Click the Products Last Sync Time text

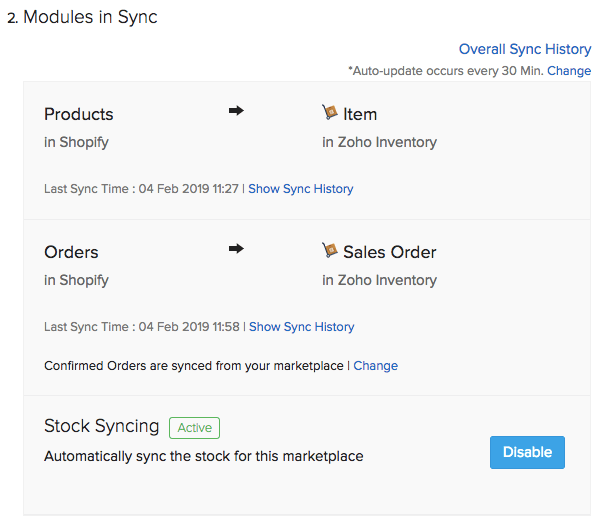(x=141, y=189)
